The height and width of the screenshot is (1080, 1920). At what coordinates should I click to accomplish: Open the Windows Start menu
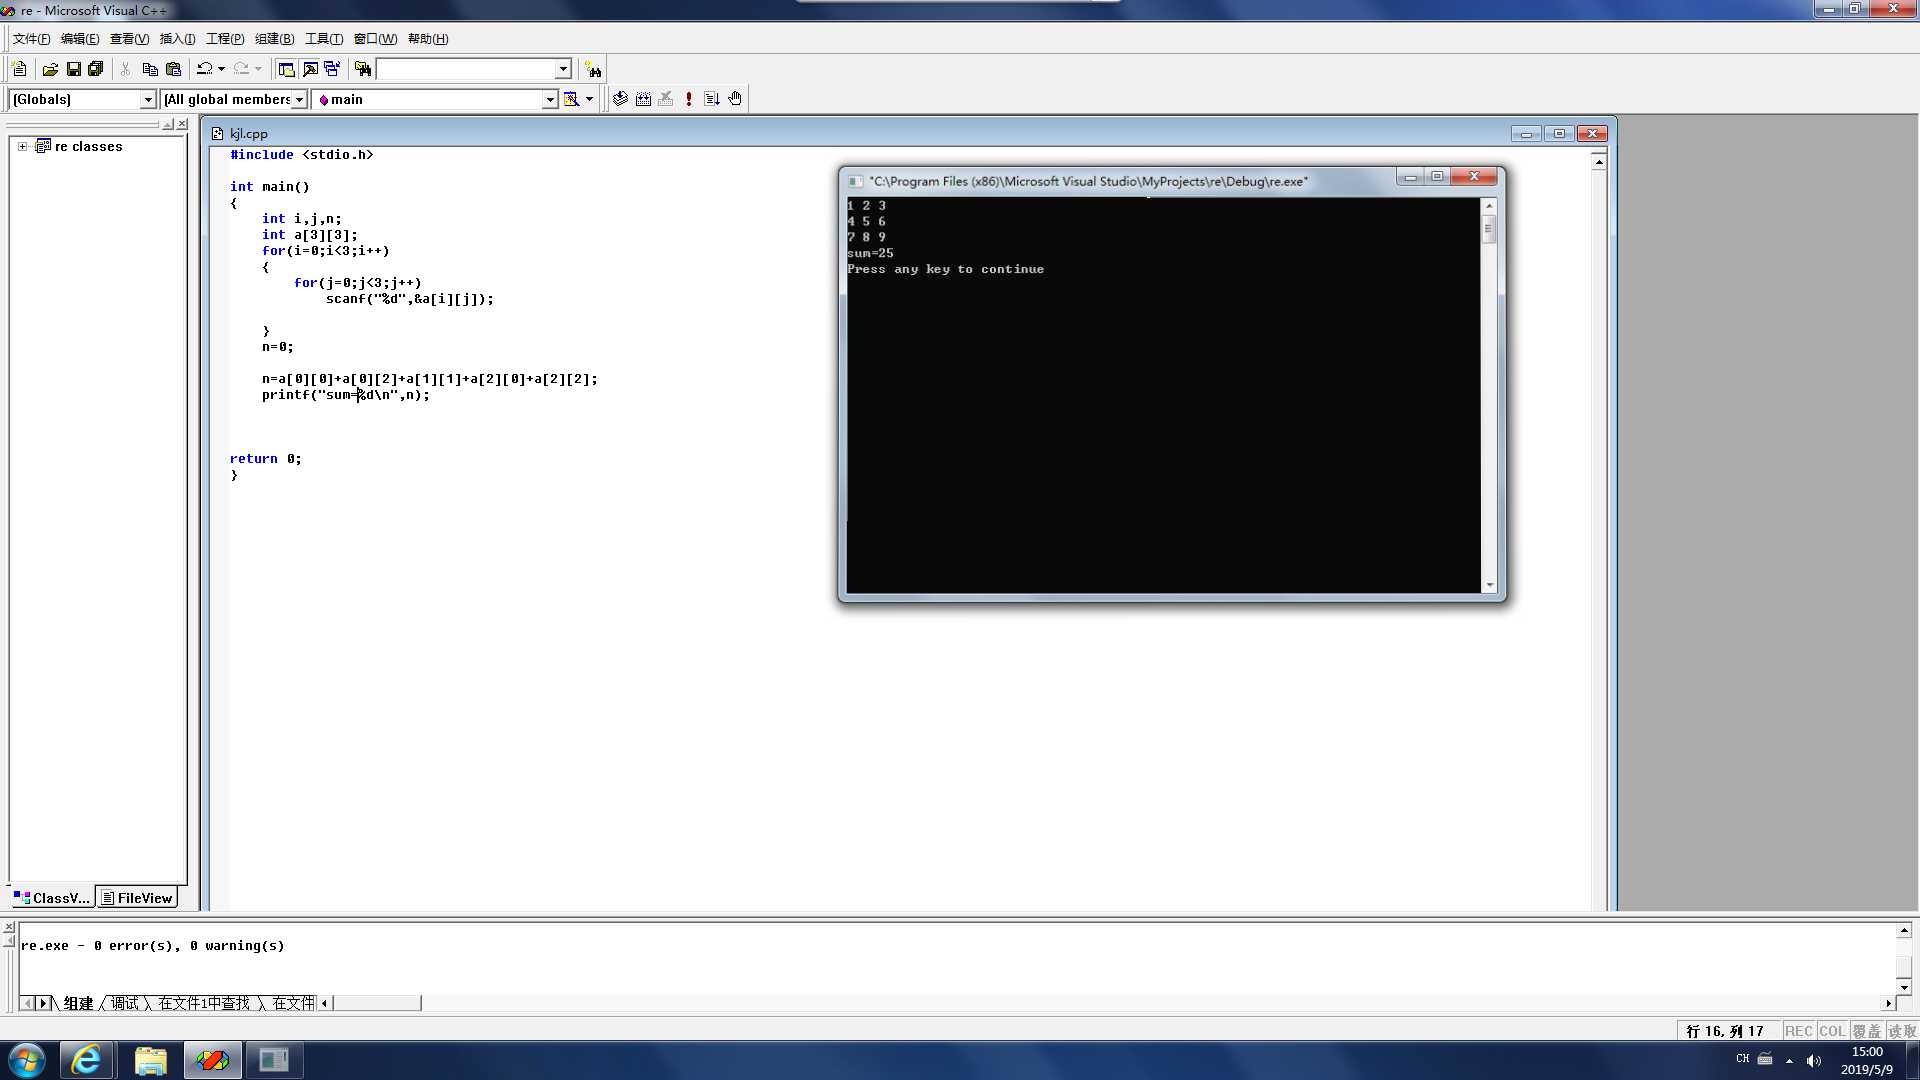(x=27, y=1060)
